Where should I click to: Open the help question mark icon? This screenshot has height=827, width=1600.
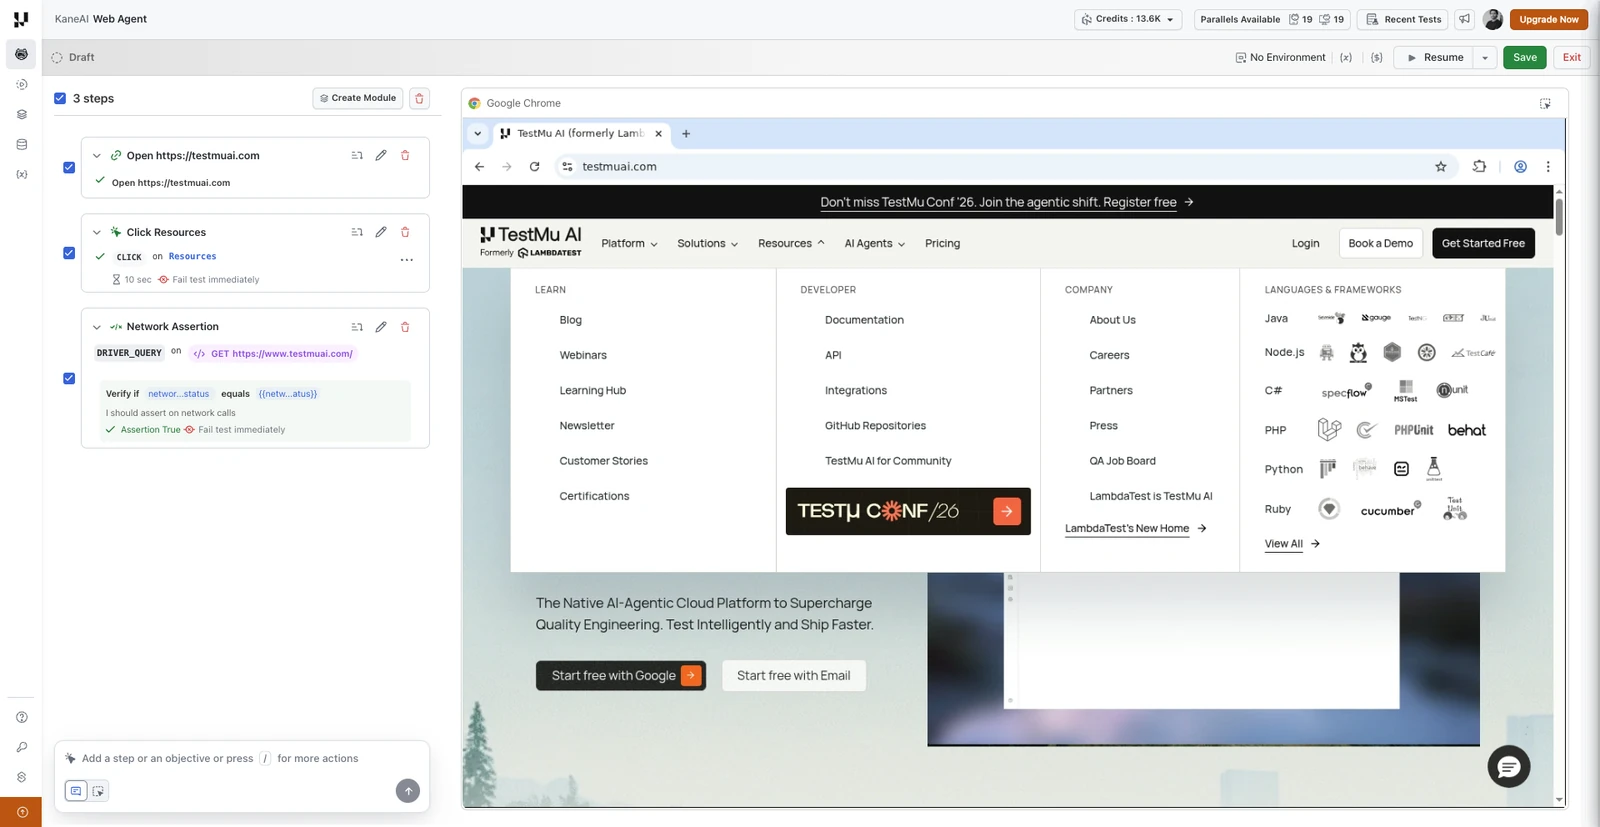click(21, 717)
